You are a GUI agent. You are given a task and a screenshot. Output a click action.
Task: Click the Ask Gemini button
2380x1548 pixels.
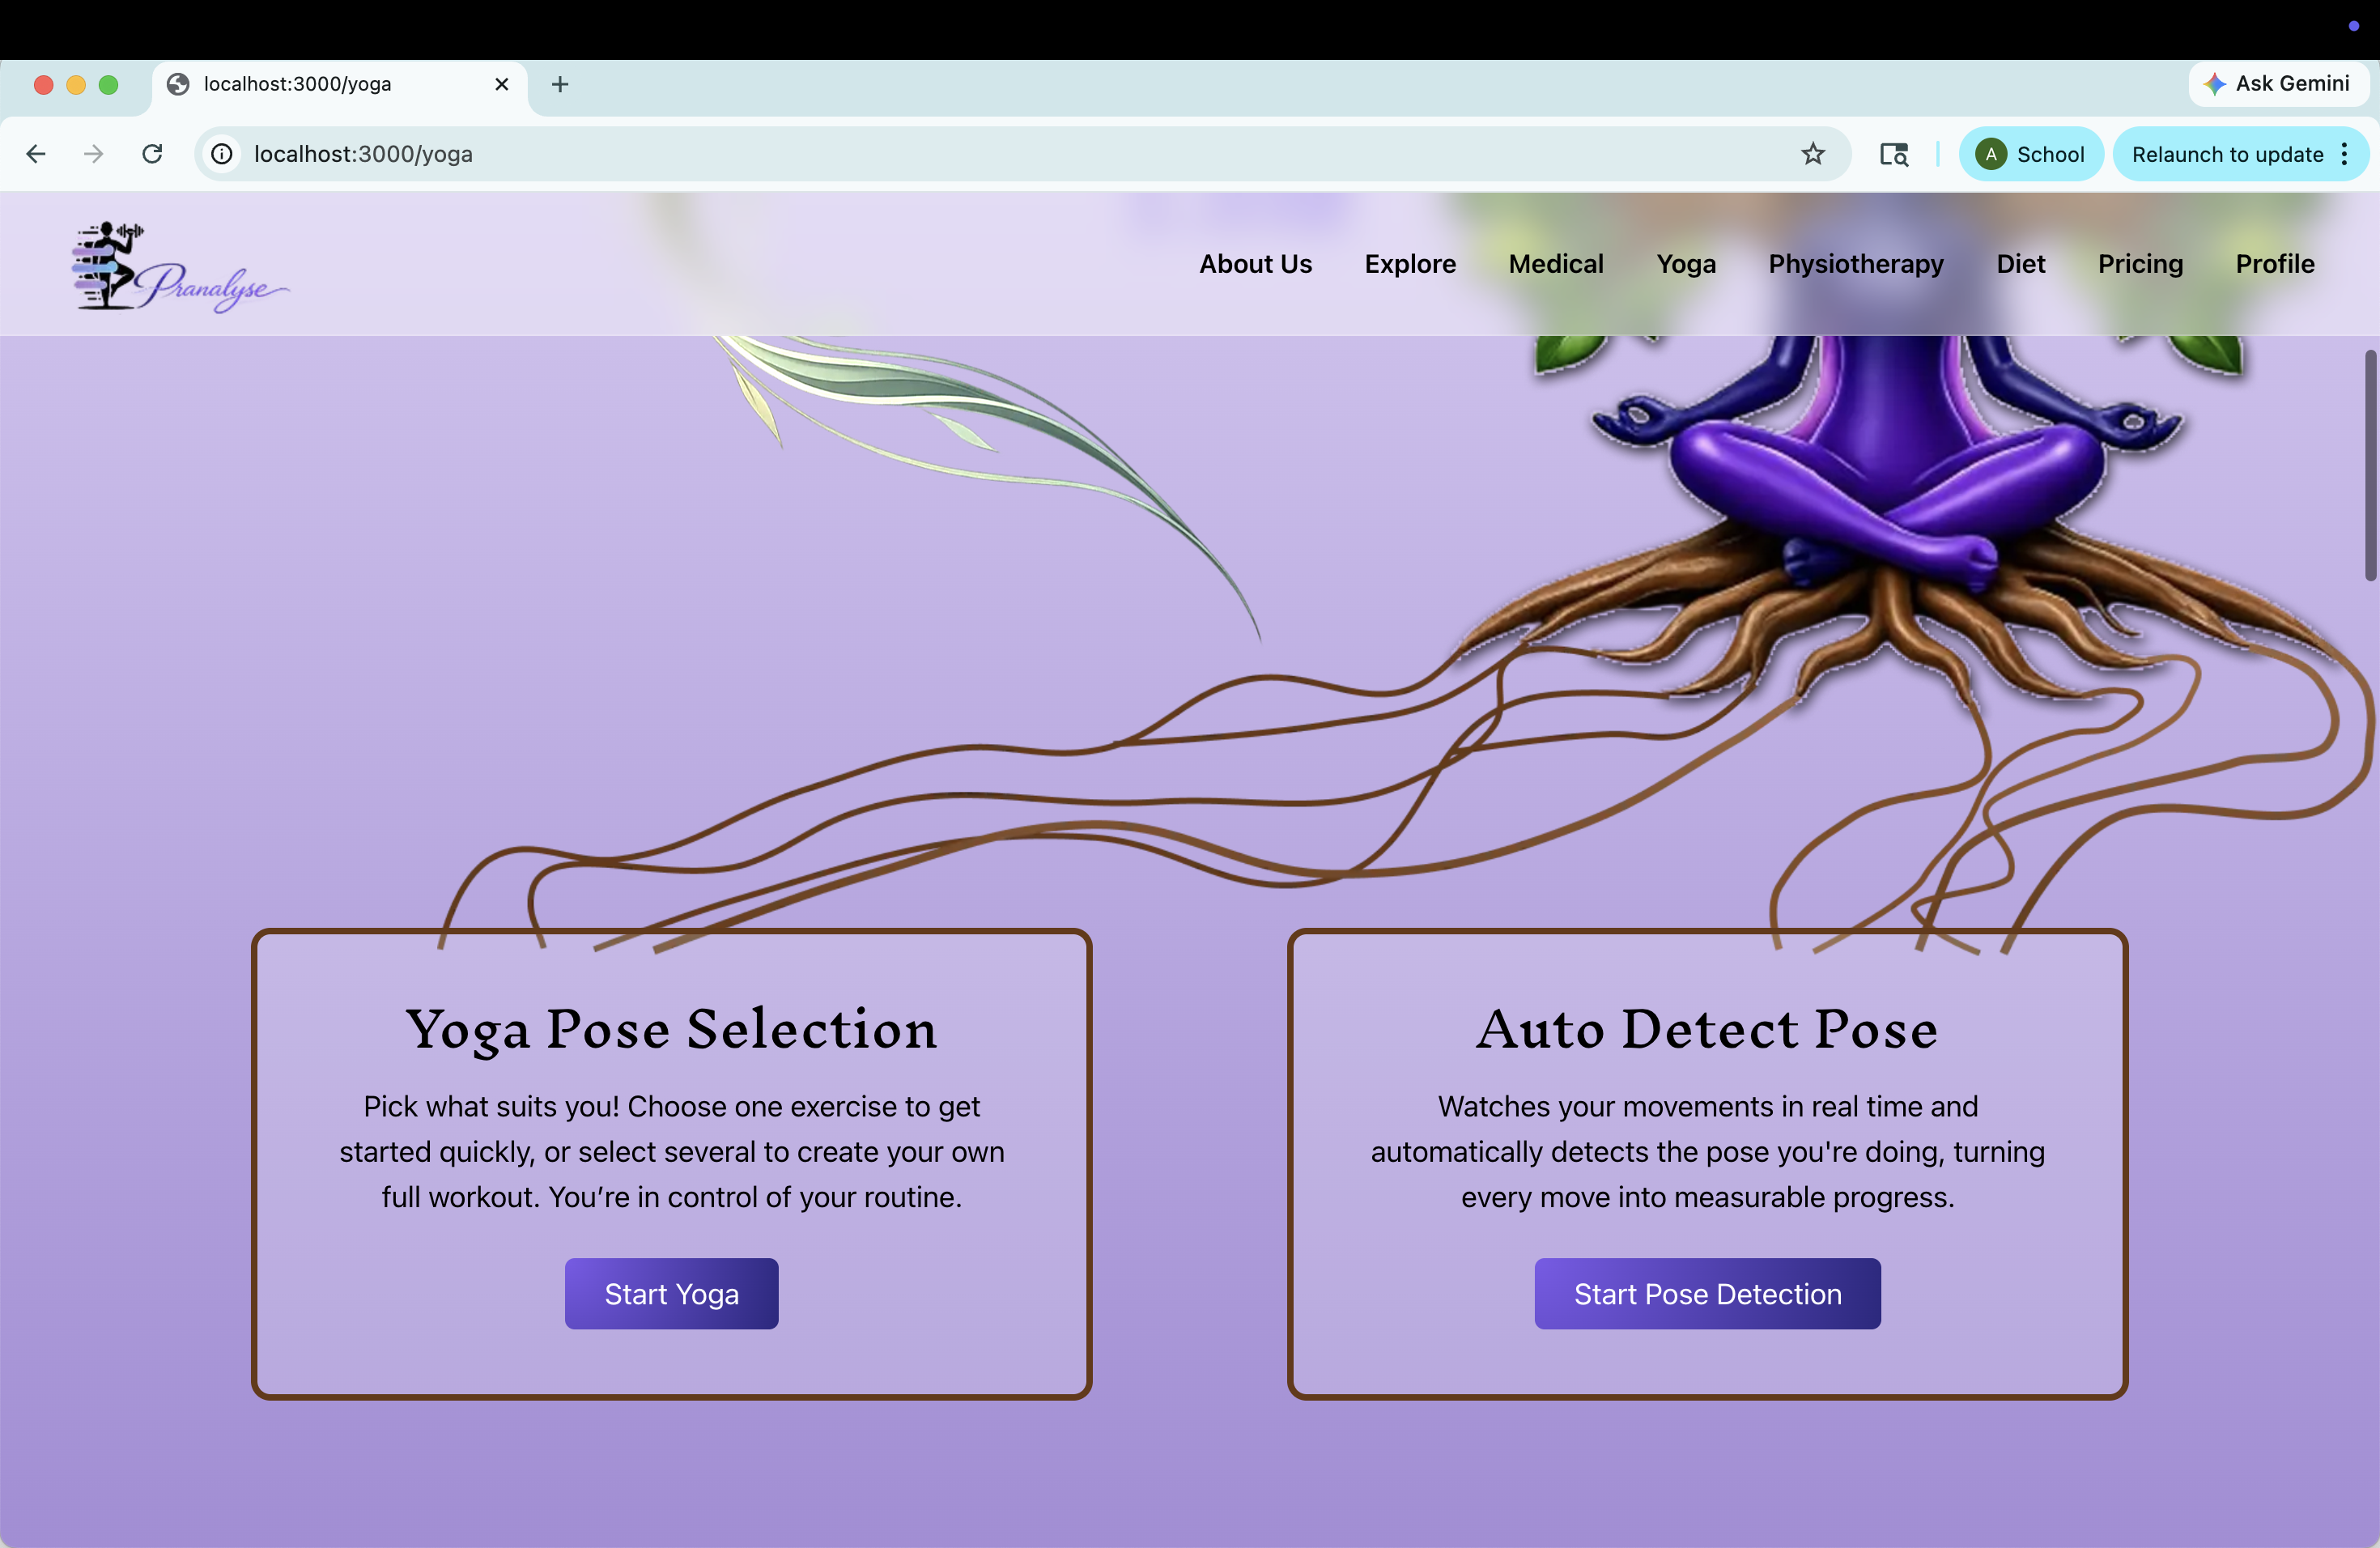pyautogui.click(x=2277, y=84)
